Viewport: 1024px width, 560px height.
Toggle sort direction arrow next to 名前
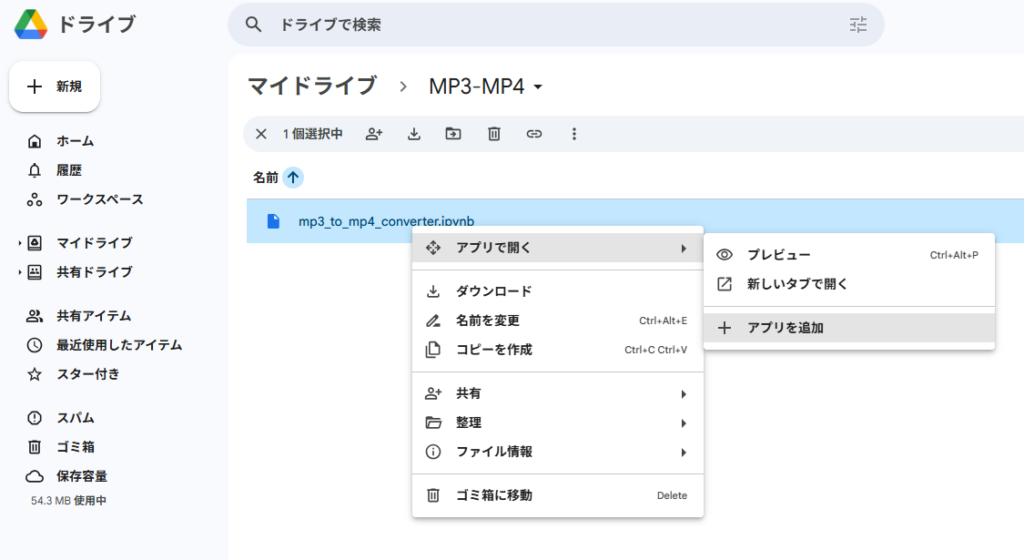click(293, 177)
